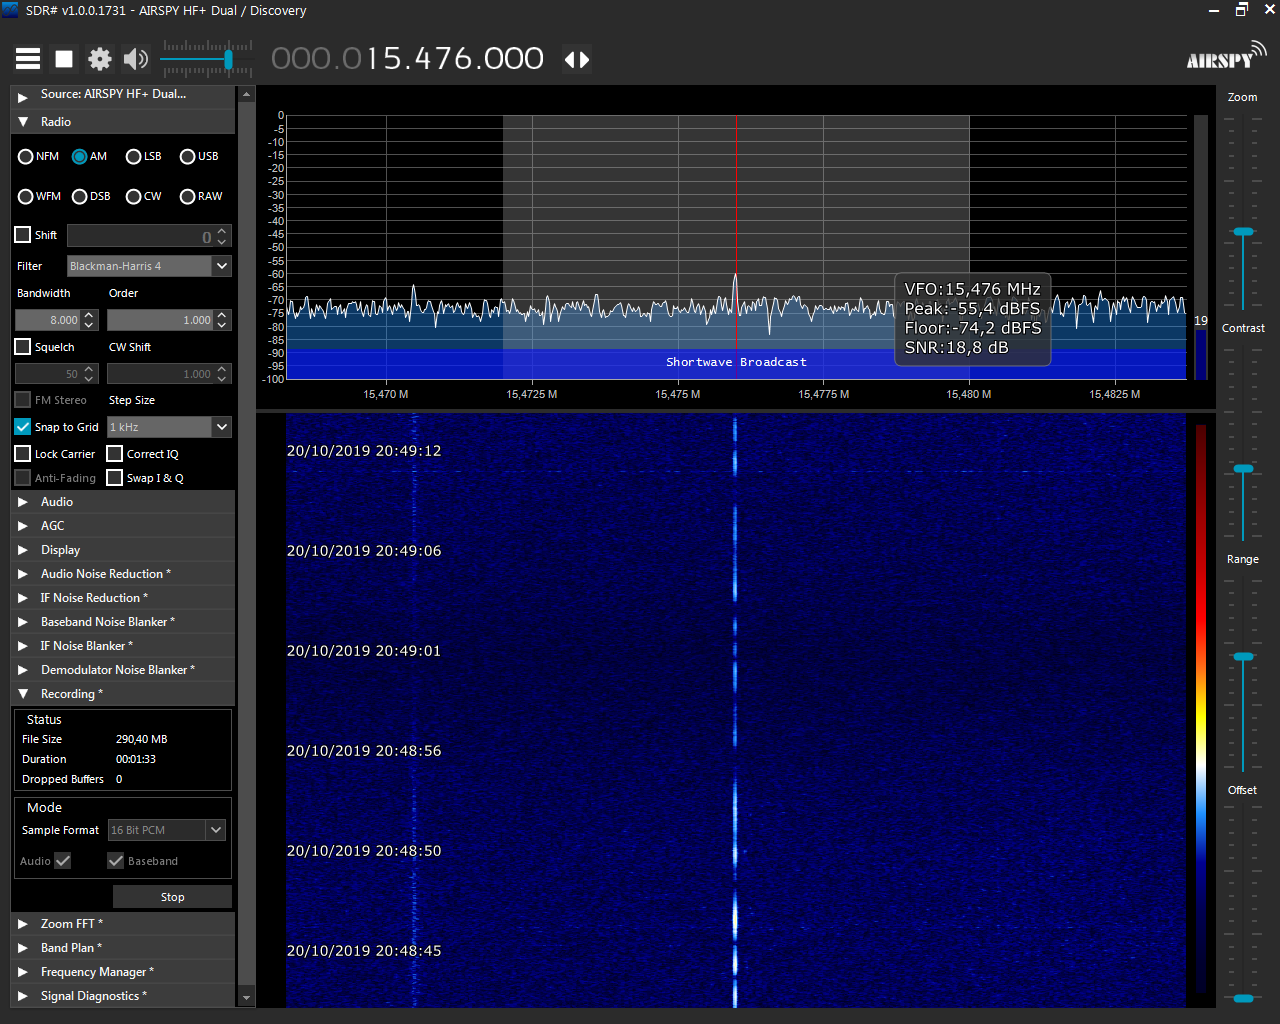Click the File Size 290,40 MB value
The image size is (1280, 1024).
click(142, 739)
